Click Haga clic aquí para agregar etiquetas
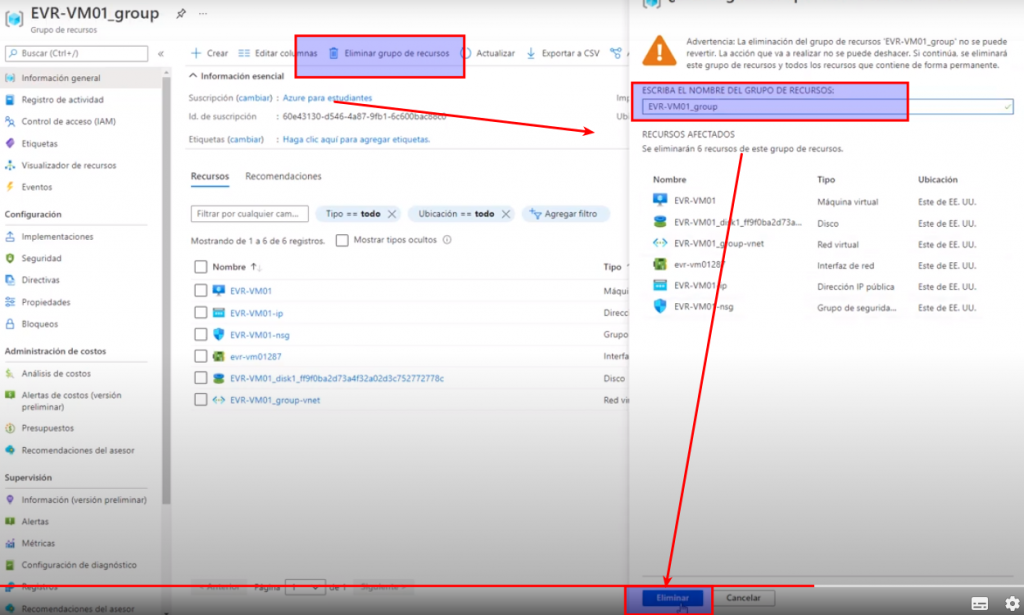The width and height of the screenshot is (1024, 615). pyautogui.click(x=356, y=139)
